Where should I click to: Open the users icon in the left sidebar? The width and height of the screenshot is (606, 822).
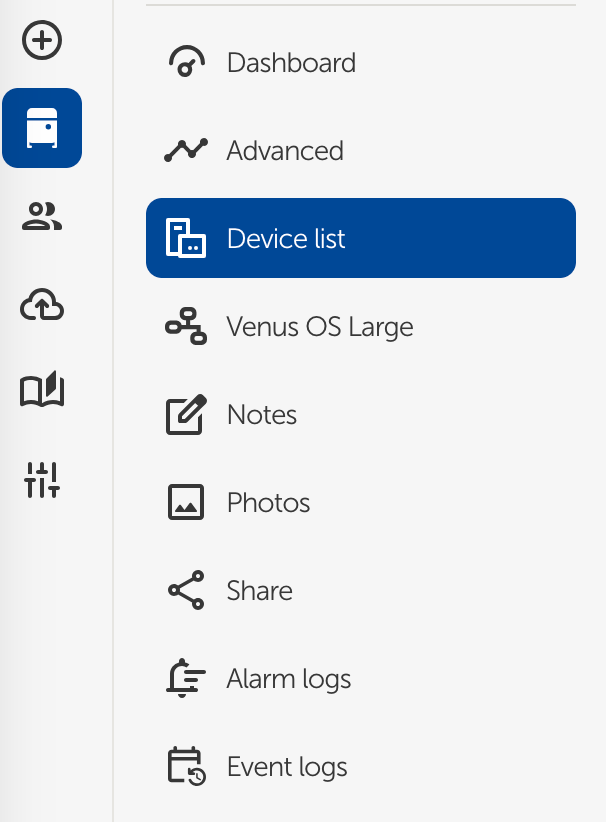[42, 216]
